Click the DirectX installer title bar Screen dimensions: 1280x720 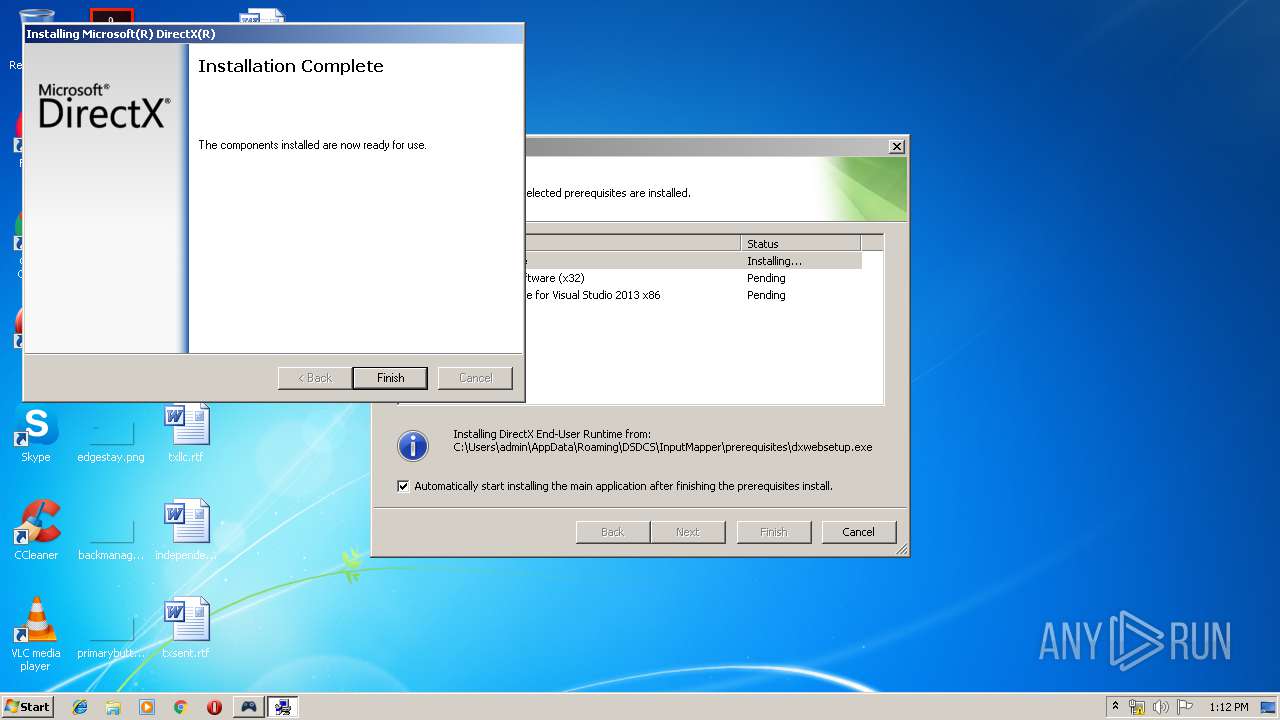point(273,34)
